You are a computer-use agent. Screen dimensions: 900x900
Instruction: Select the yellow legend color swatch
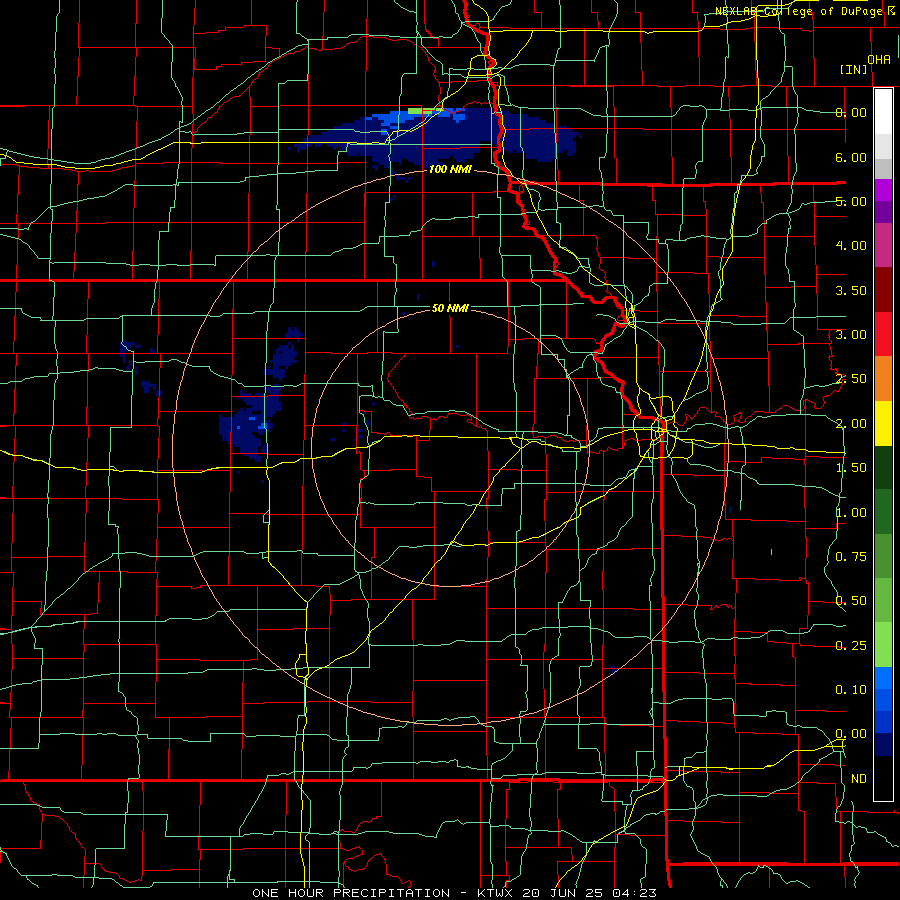(883, 423)
